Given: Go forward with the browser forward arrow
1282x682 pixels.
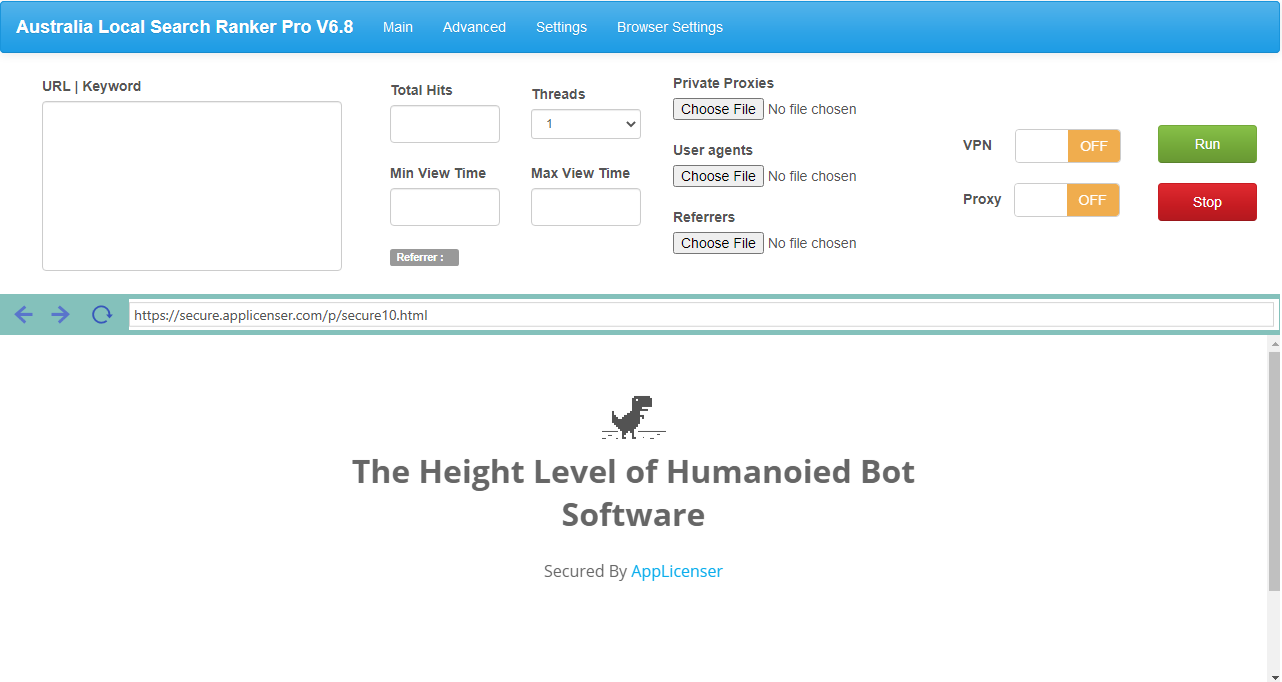Looking at the screenshot, I should (x=61, y=315).
